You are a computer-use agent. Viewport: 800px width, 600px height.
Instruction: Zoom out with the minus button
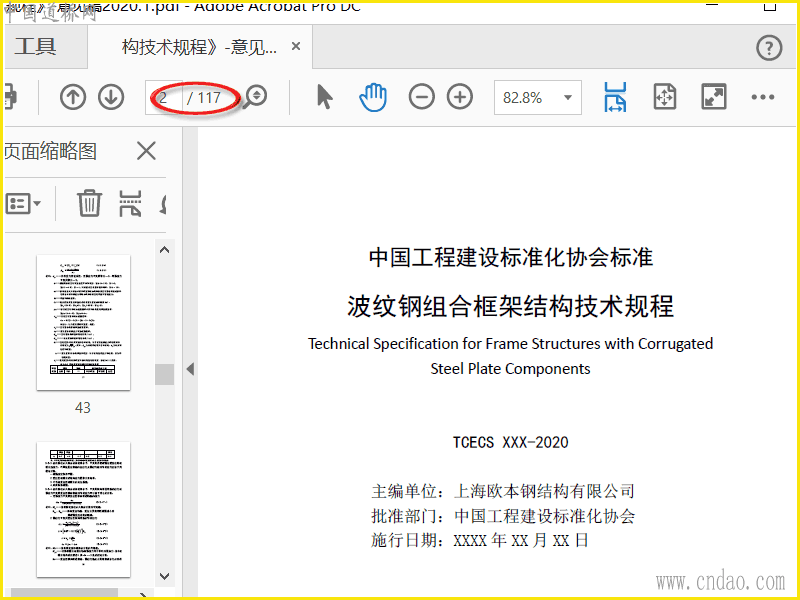tap(421, 97)
